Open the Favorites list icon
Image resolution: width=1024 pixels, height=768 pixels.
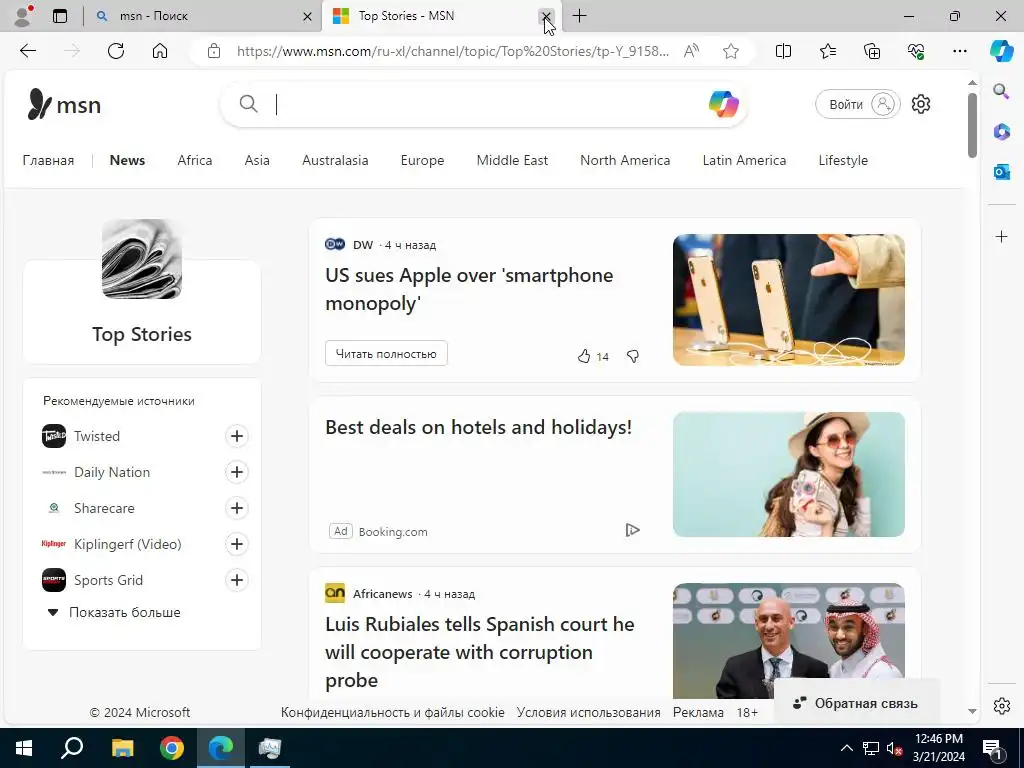[x=827, y=51]
